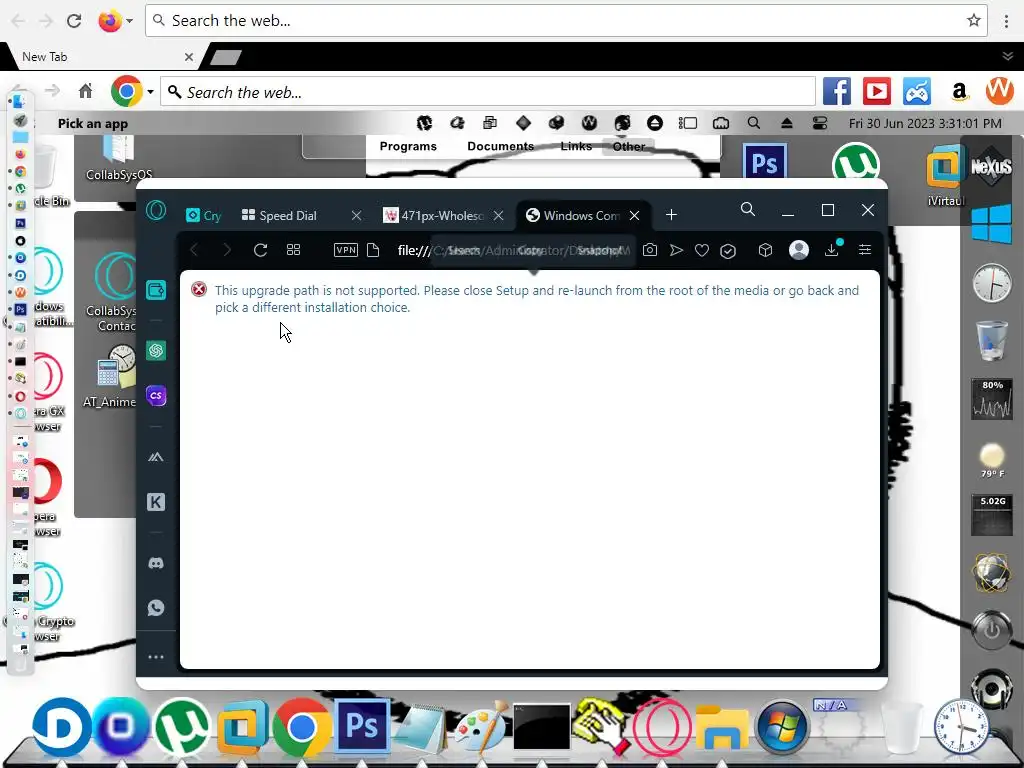Click the red error icon in message

point(199,289)
